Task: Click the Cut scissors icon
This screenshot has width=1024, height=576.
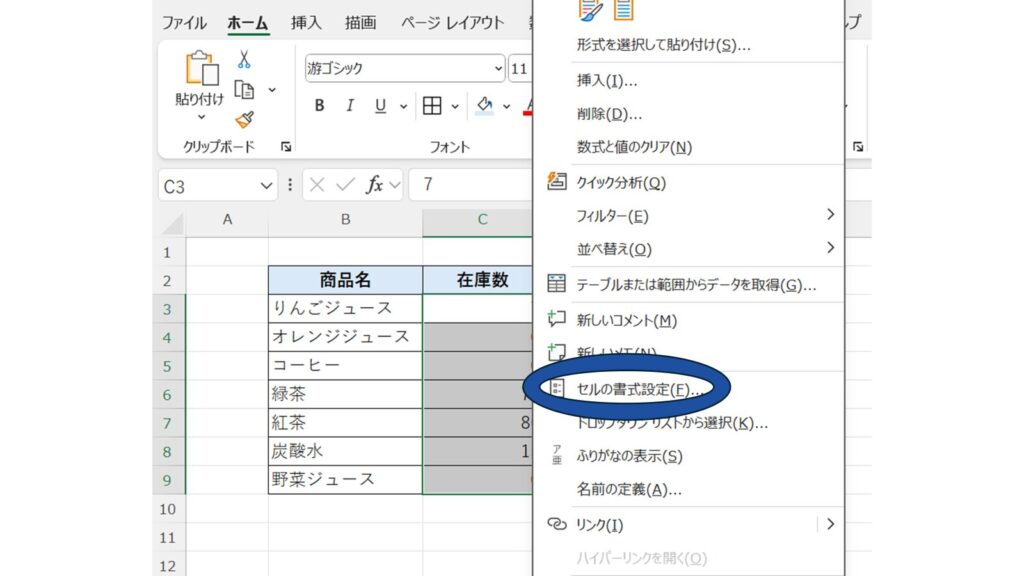Action: [244, 60]
